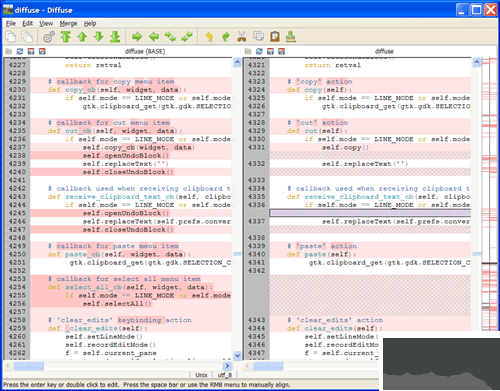The image size is (500, 391).
Task: Click the undo toolbar icon
Action: tap(209, 37)
